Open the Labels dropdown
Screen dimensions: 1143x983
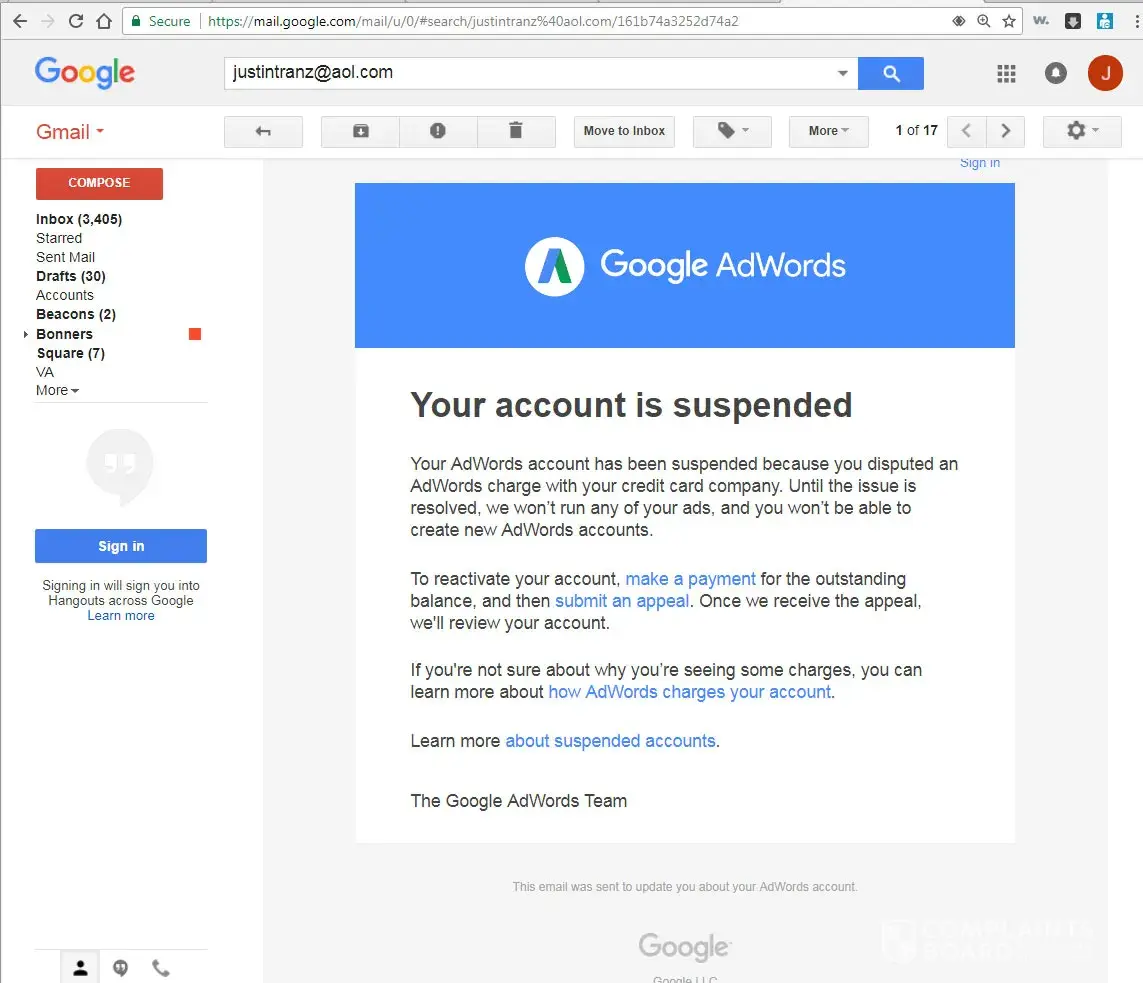click(732, 131)
